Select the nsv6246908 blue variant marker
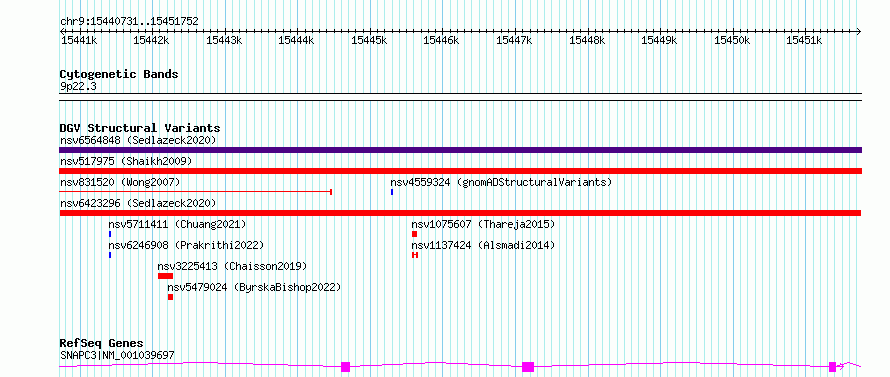Viewport: 890px width, 377px height. coord(110,255)
